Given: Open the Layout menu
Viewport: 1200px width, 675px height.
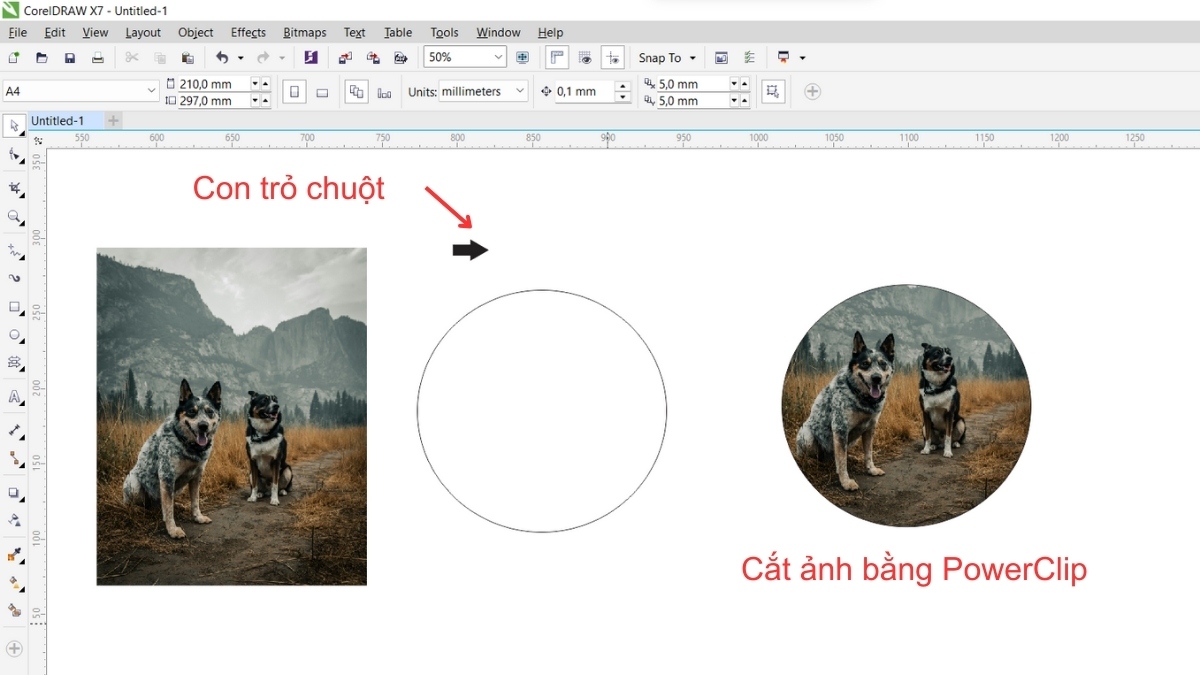Looking at the screenshot, I should pos(143,32).
